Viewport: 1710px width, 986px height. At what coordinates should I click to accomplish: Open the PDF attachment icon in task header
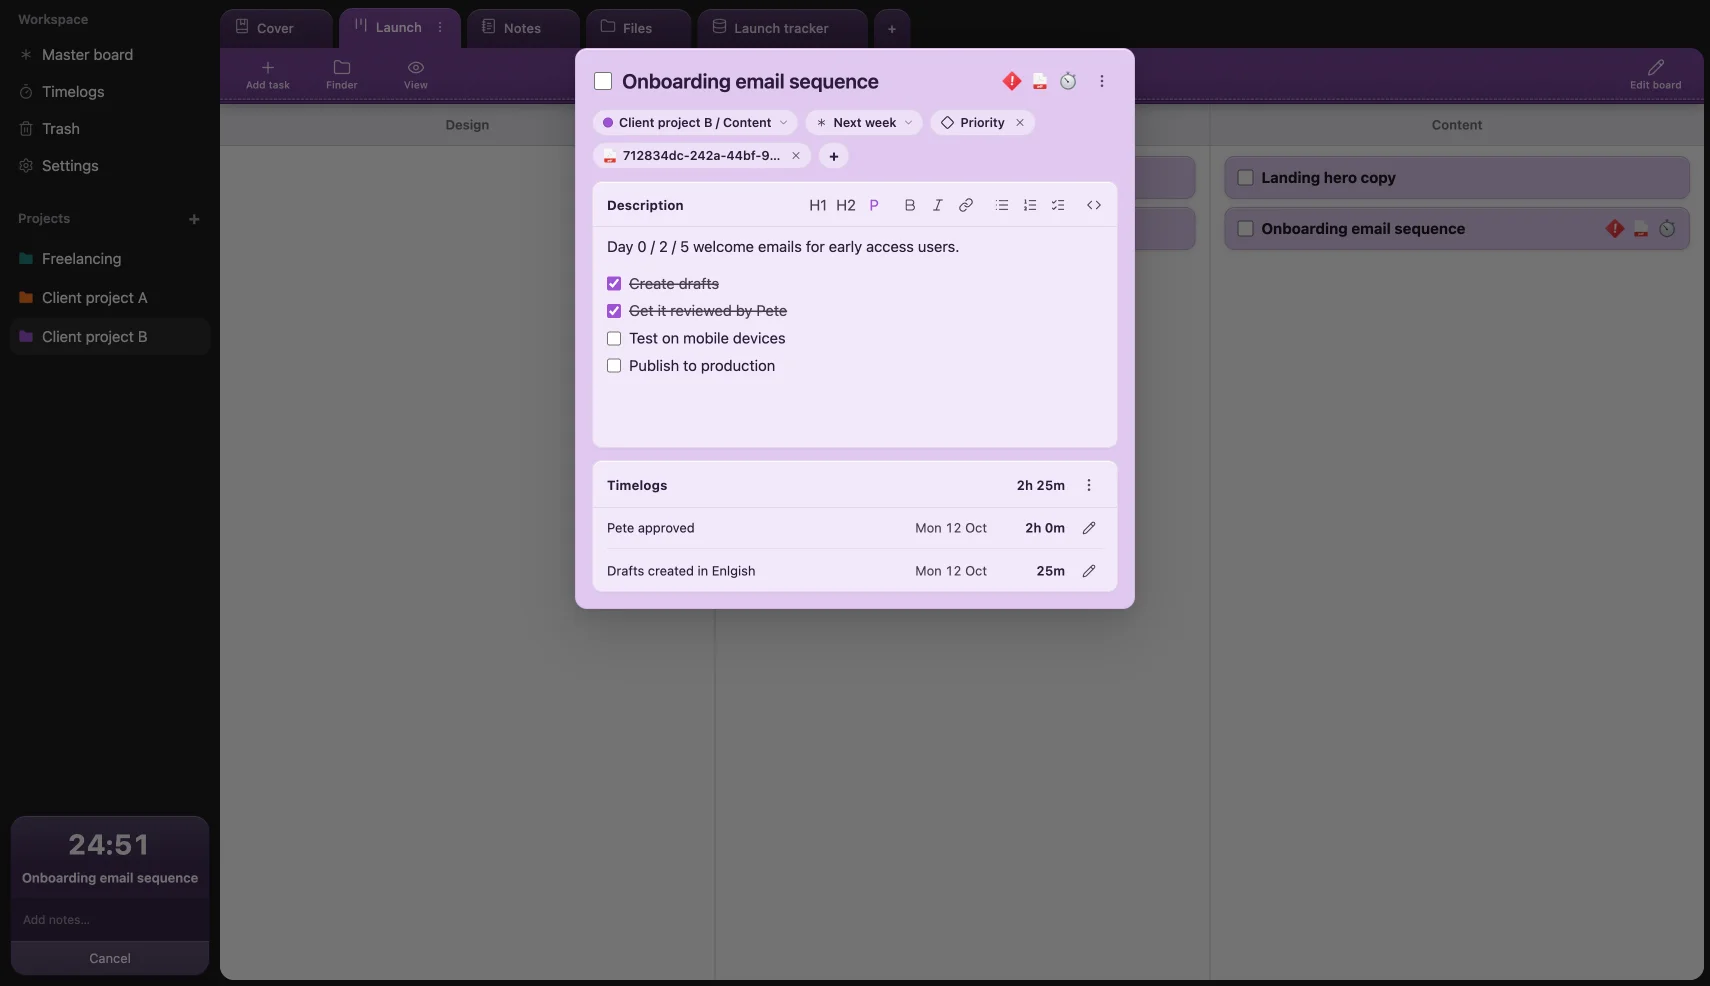tap(1040, 81)
